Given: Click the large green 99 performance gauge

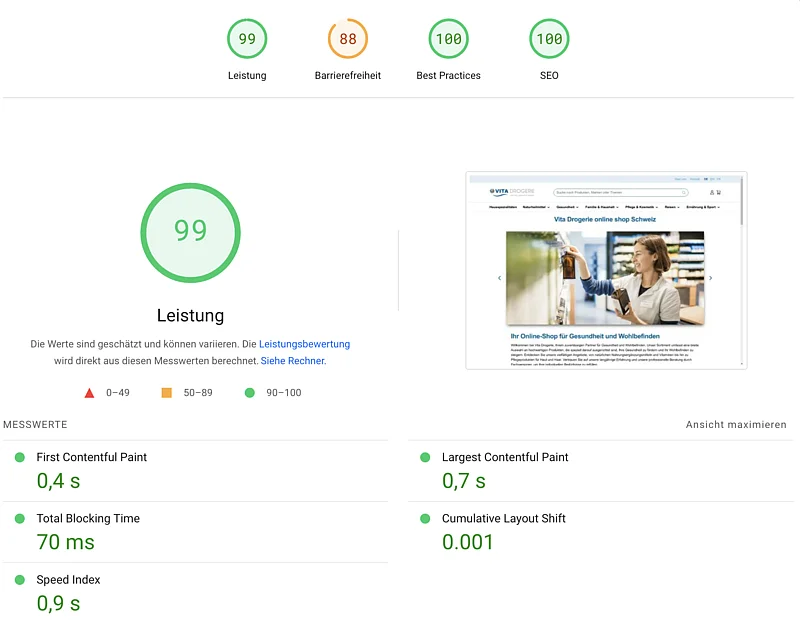Looking at the screenshot, I should click(190, 231).
